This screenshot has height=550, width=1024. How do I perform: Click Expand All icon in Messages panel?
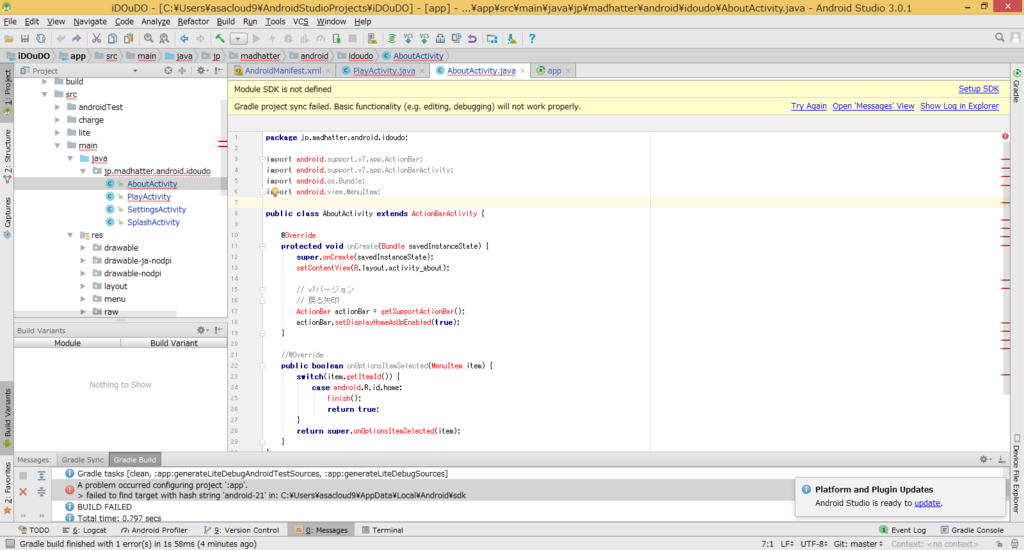(41, 476)
